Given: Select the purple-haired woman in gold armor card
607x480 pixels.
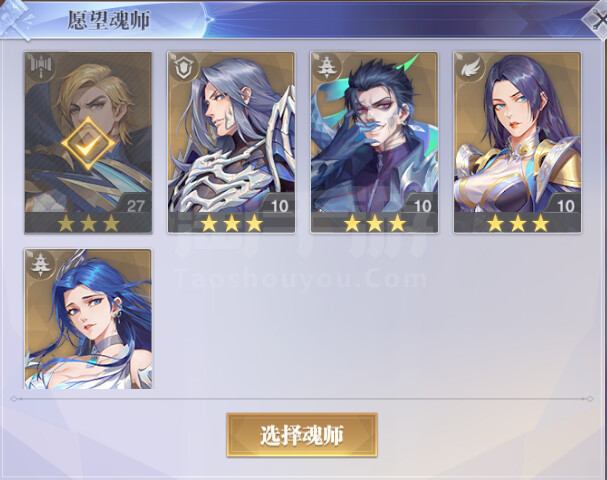Looking at the screenshot, I should tap(517, 142).
